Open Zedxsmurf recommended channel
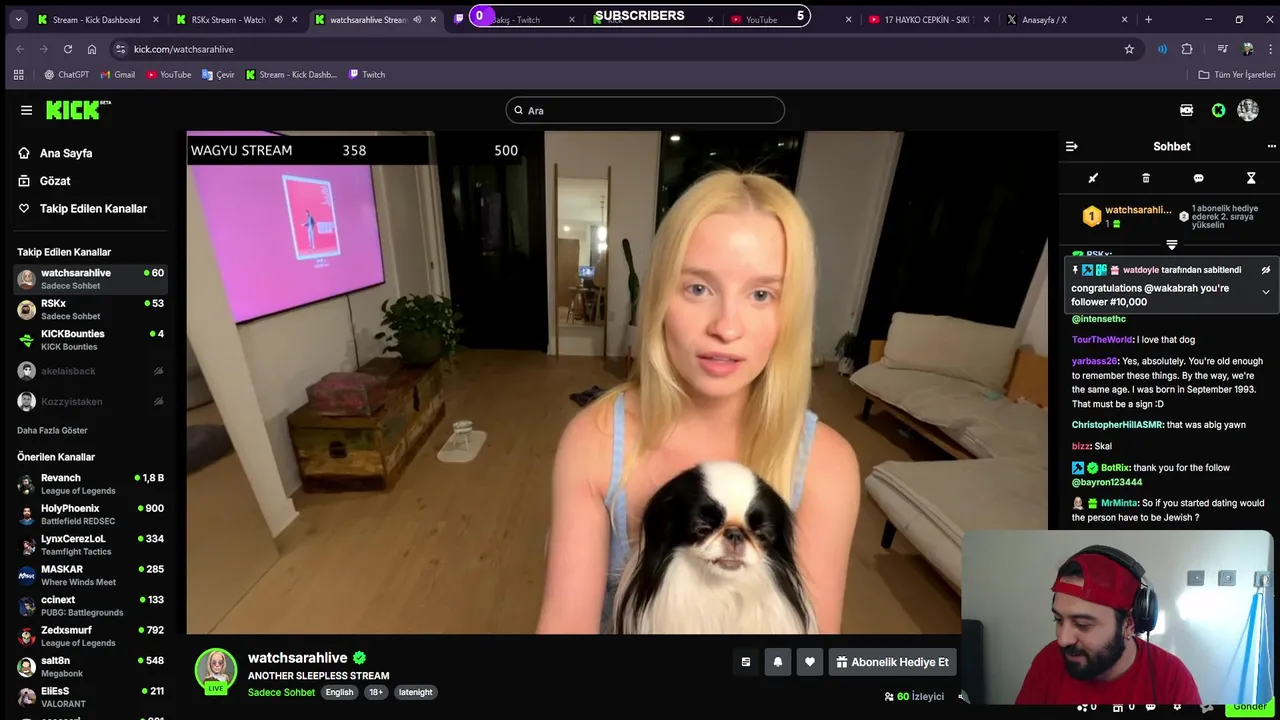Viewport: 1280px width, 720px height. pyautogui.click(x=91, y=636)
